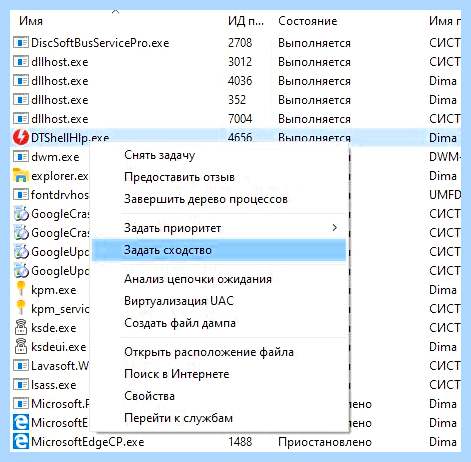Select 'Анализ цепочки ожидания'
This screenshot has height=462, width=471.
(x=220, y=279)
